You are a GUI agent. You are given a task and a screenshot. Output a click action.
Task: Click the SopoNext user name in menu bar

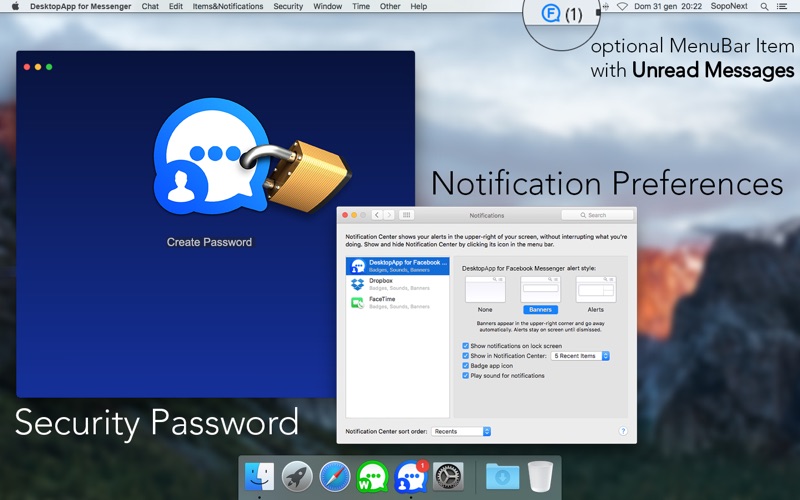pyautogui.click(x=729, y=7)
